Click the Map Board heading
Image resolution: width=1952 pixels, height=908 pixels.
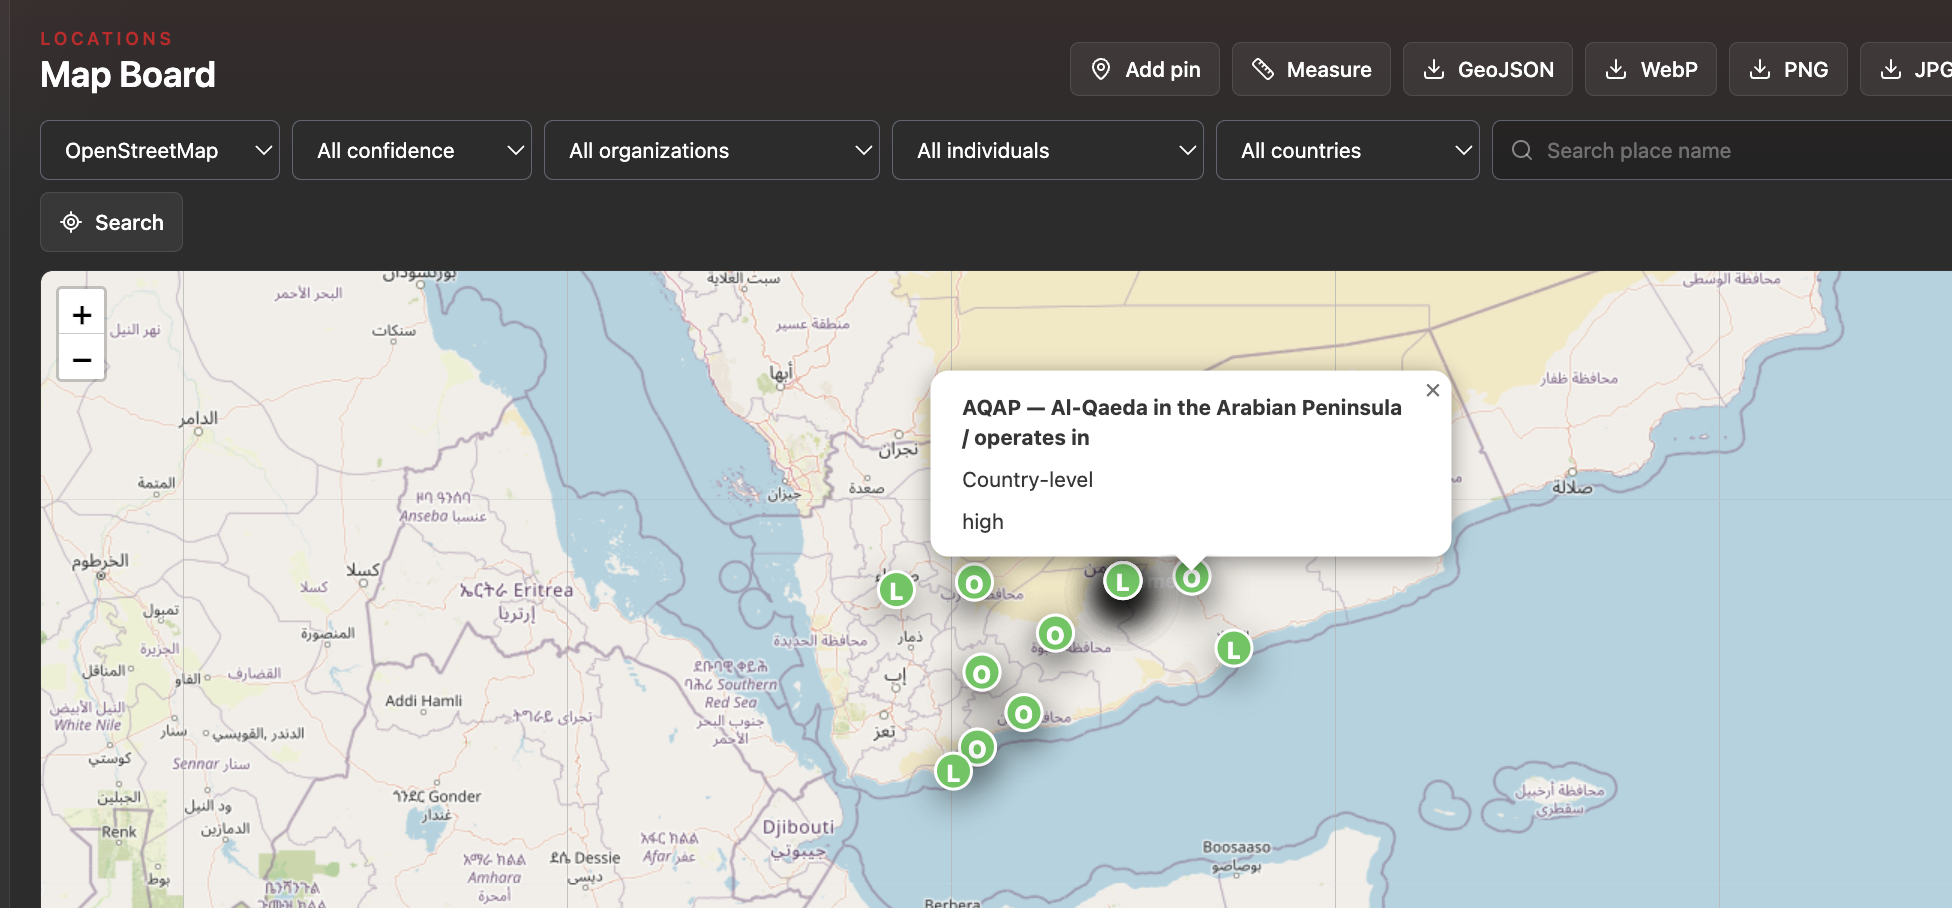(x=128, y=75)
